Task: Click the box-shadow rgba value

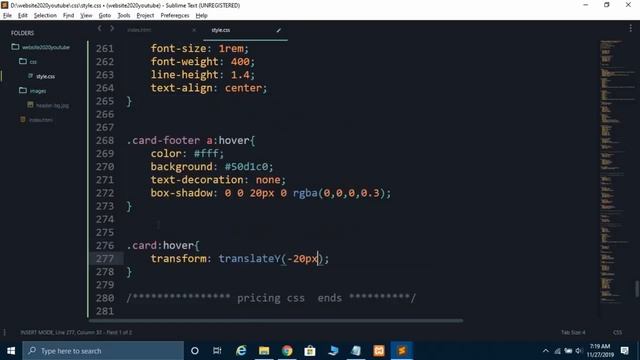Action: click(342, 193)
